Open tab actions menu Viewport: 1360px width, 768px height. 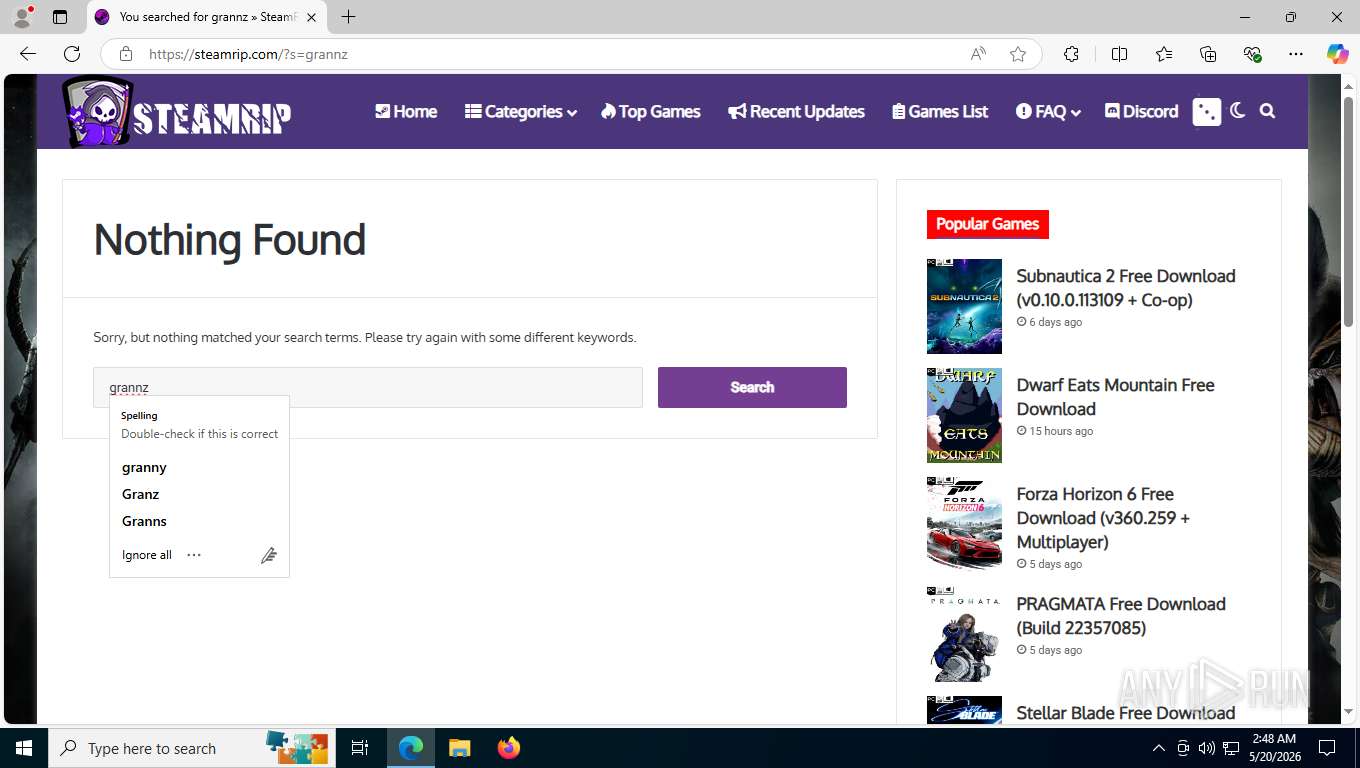click(60, 17)
